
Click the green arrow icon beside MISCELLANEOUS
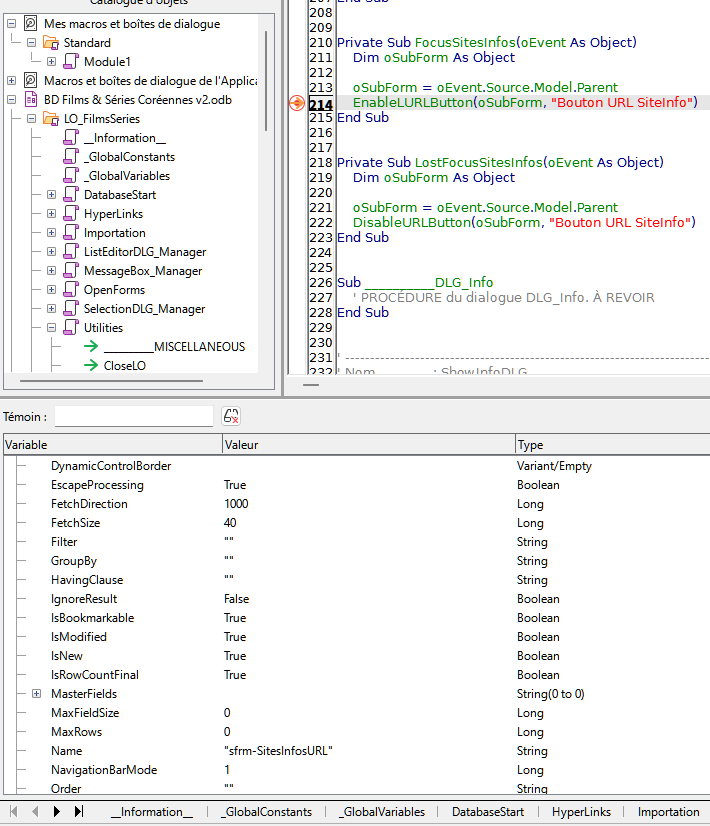coord(91,346)
